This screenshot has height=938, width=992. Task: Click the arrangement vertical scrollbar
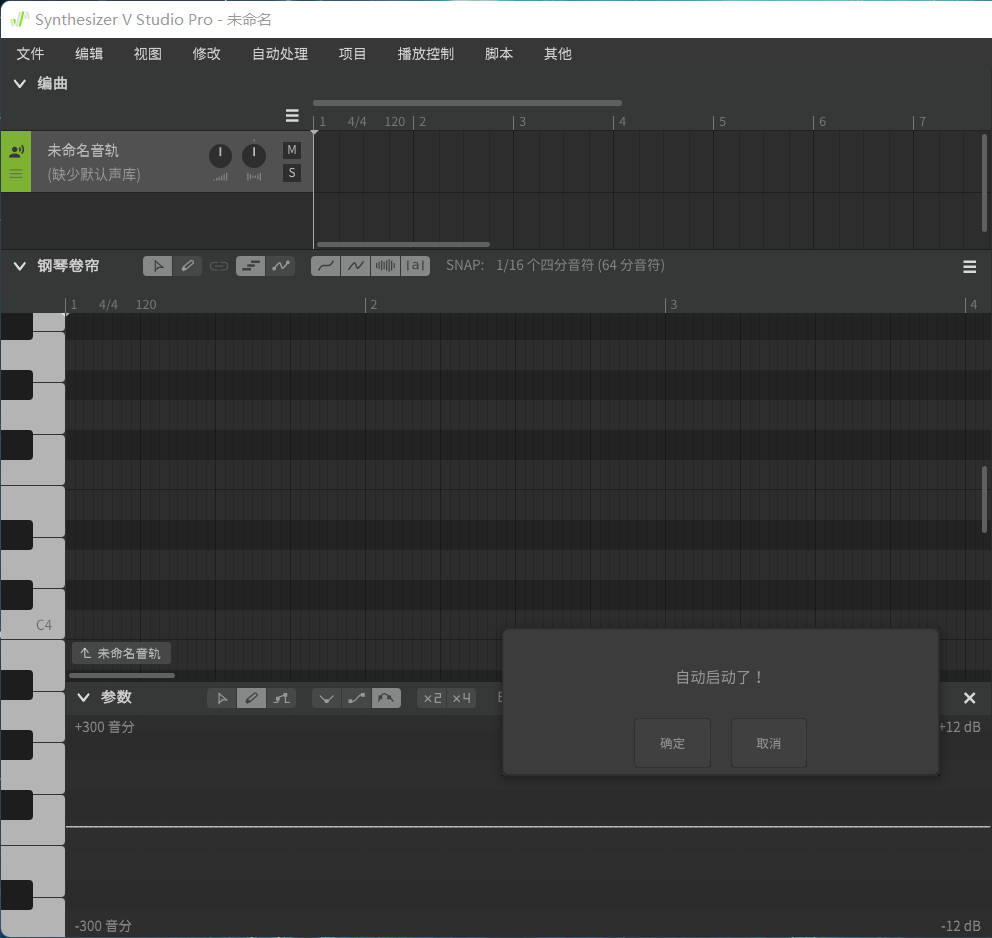pyautogui.click(x=984, y=183)
